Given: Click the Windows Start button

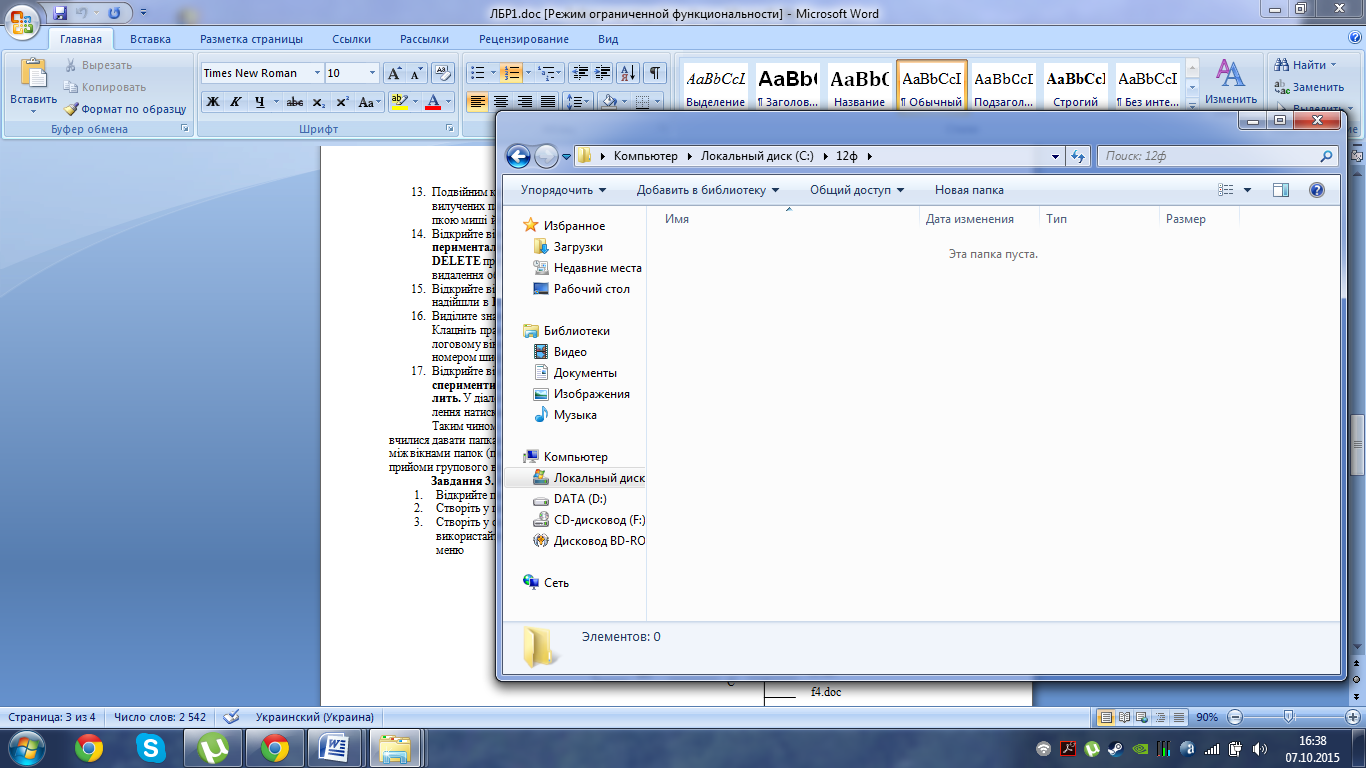Looking at the screenshot, I should (25, 747).
